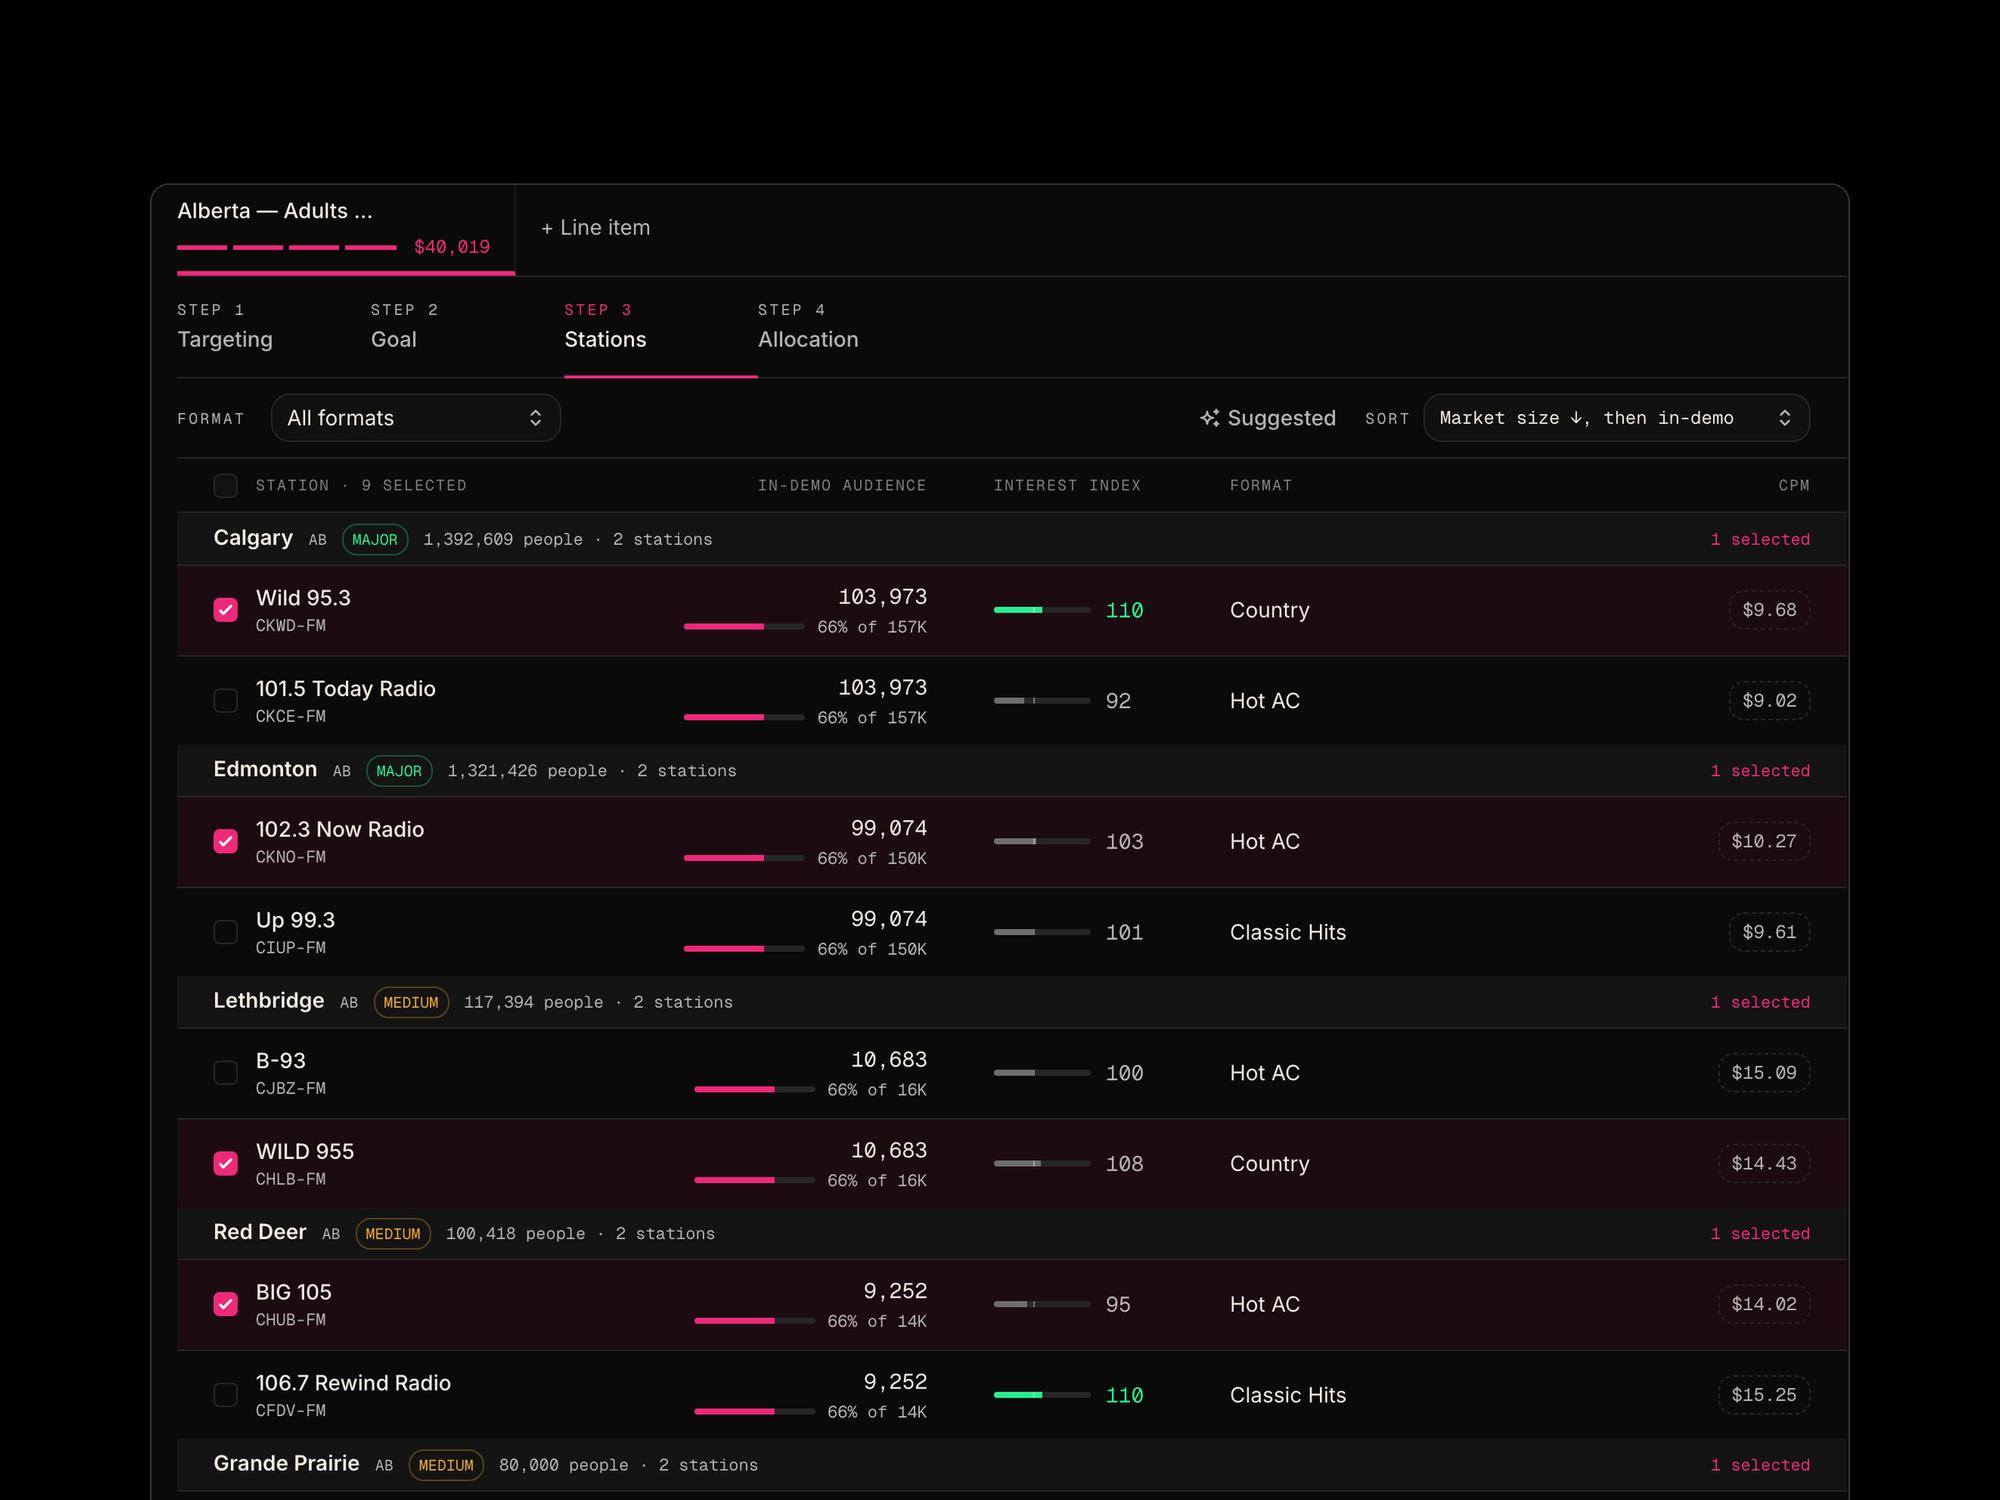Click the Lethbridge market name
This screenshot has width=2000, height=1500.
269,1001
